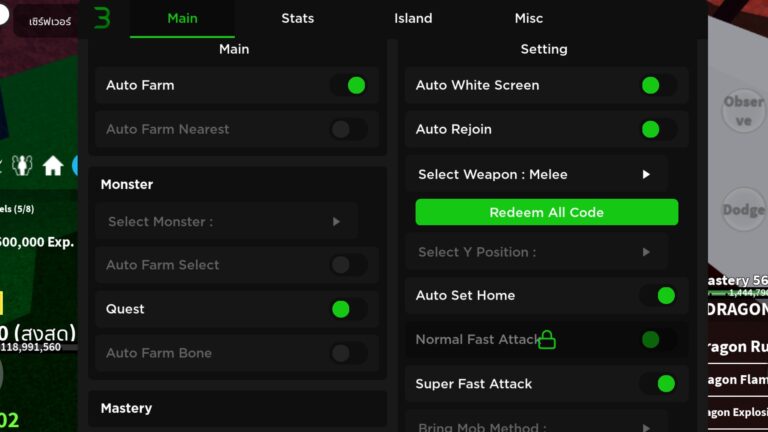Click the green lock on Normal Fast Attack

pyautogui.click(x=547, y=339)
